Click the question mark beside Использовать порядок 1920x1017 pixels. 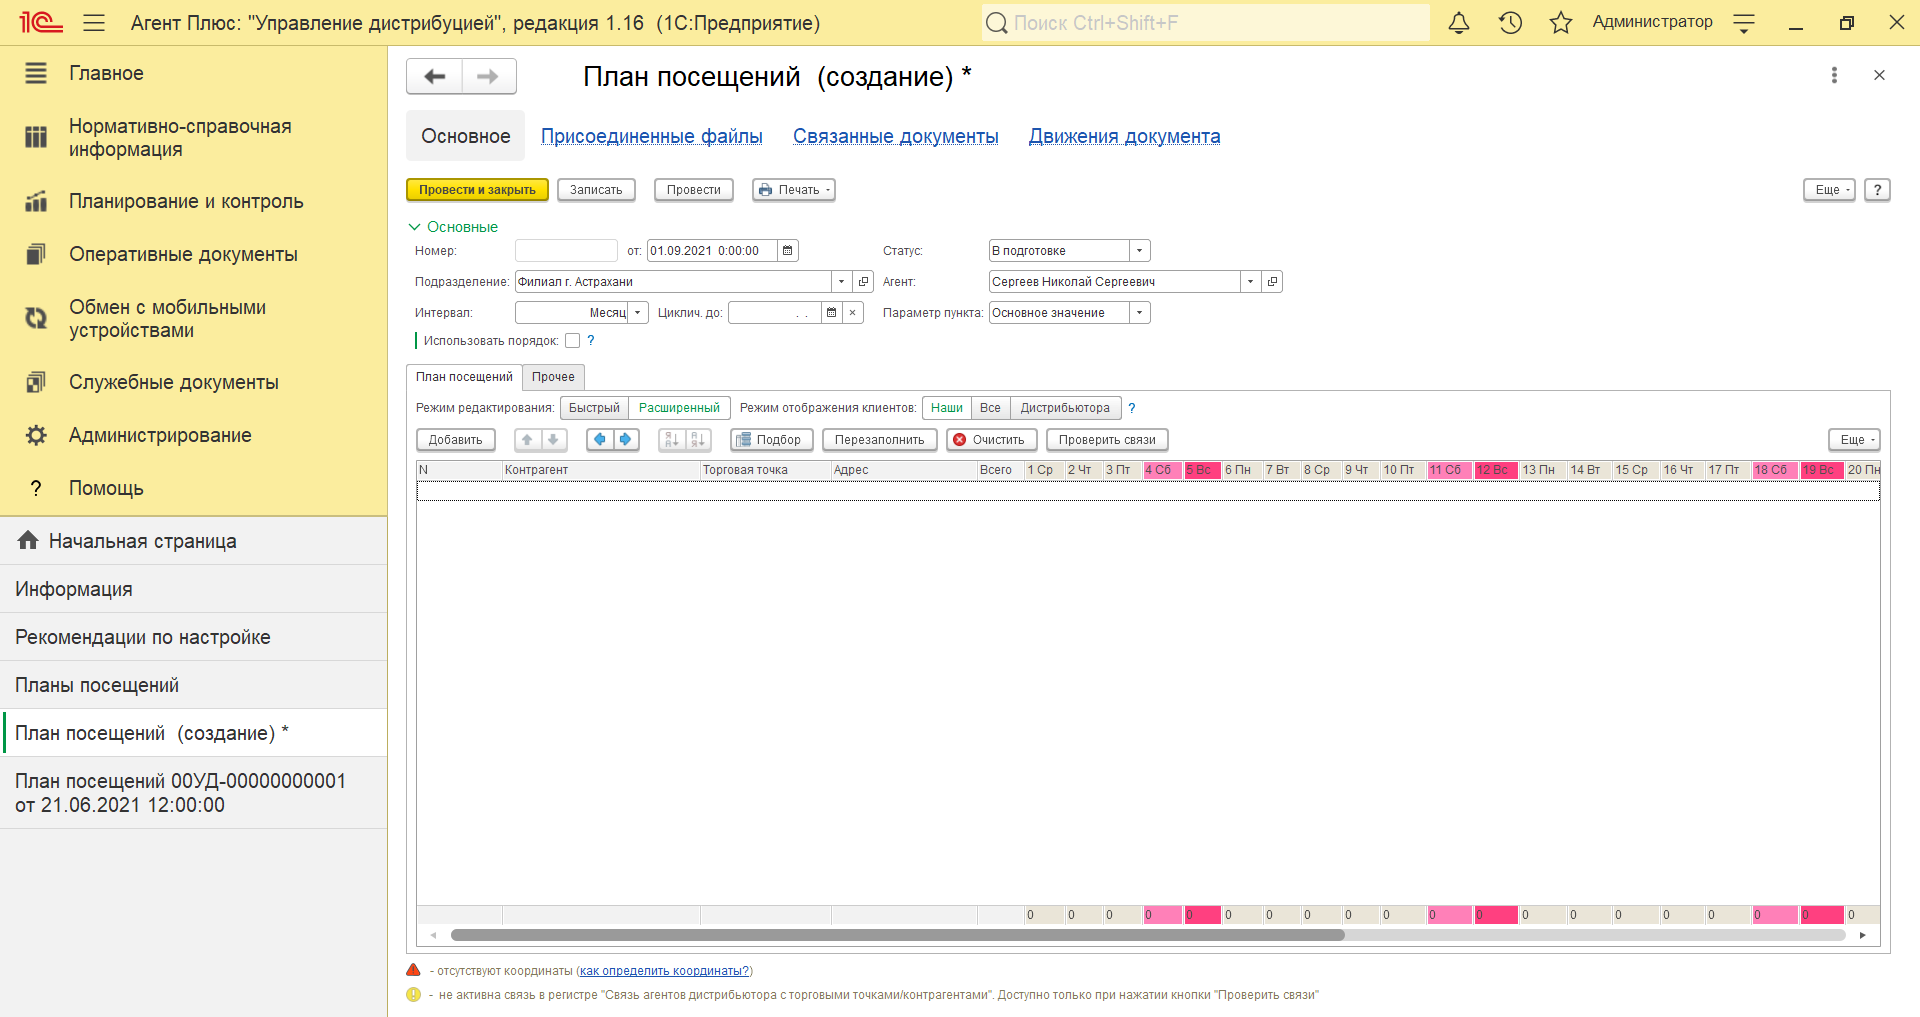[591, 341]
